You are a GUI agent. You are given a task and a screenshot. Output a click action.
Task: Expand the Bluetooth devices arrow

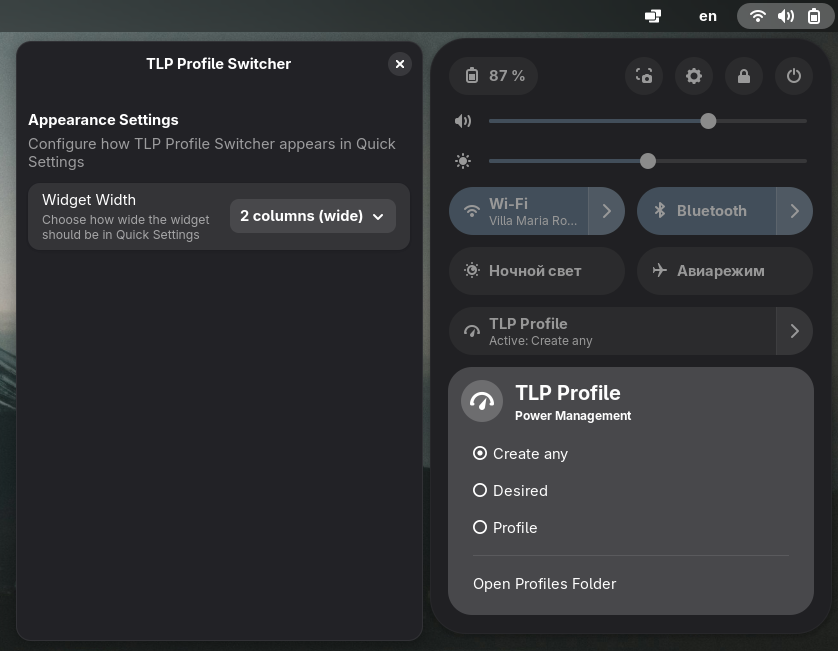[795, 211]
